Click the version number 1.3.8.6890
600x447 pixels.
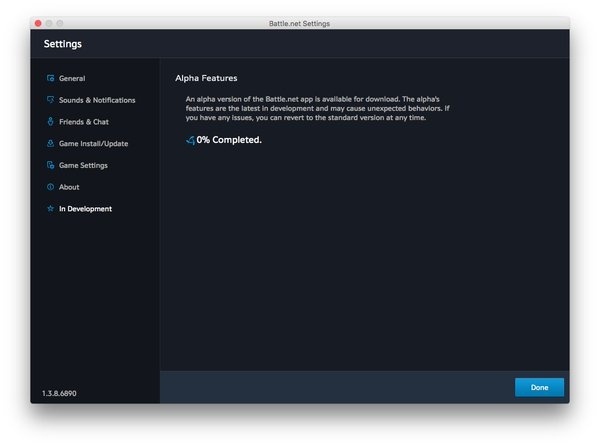[x=59, y=393]
